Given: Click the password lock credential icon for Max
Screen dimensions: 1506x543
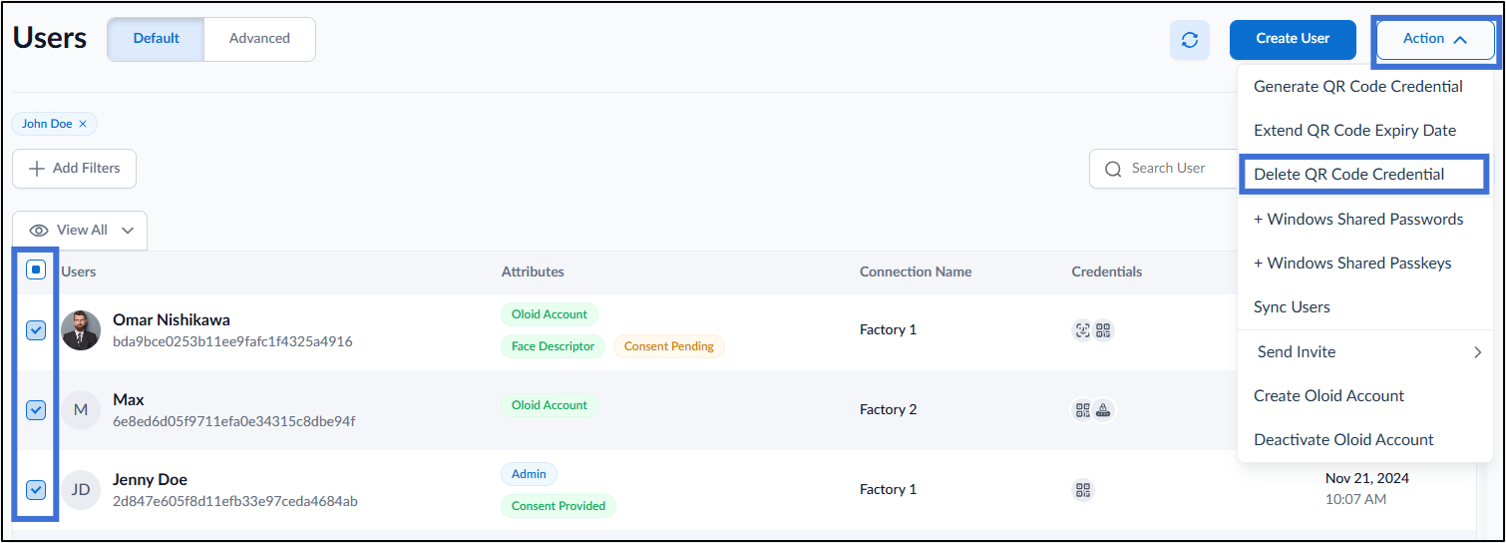Looking at the screenshot, I should 1104,410.
